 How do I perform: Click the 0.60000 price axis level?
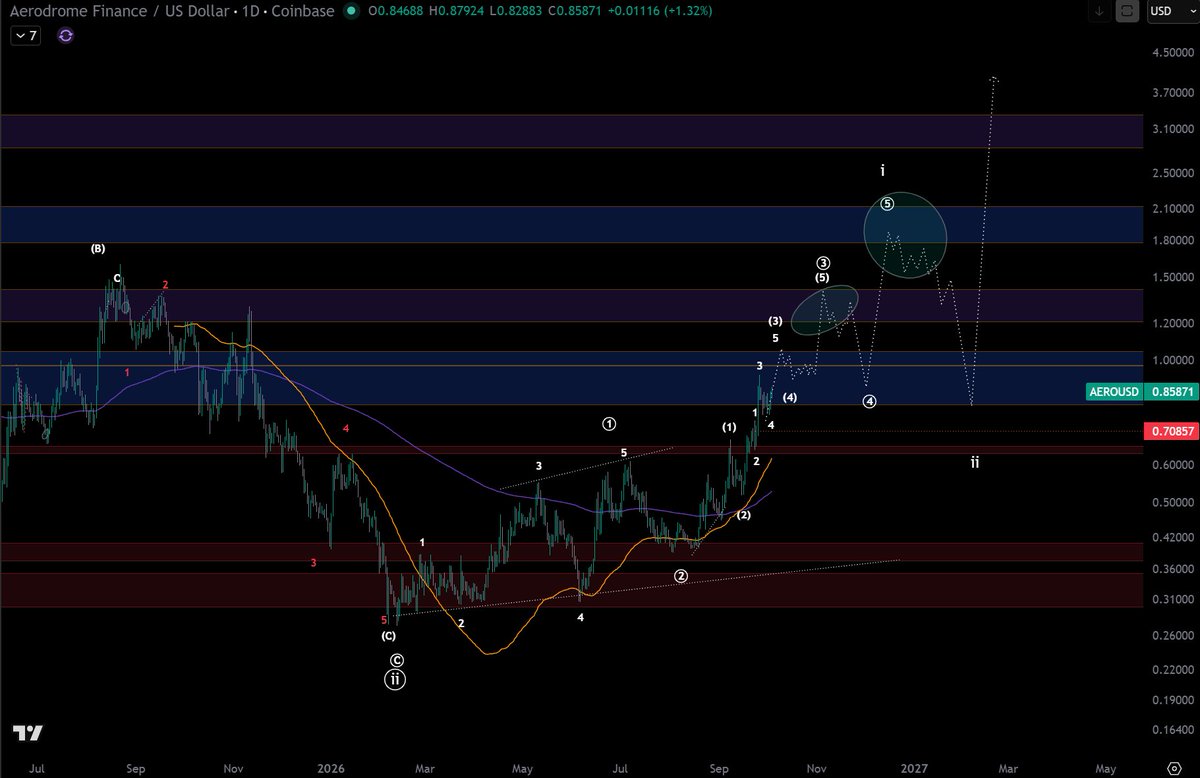(1172, 465)
